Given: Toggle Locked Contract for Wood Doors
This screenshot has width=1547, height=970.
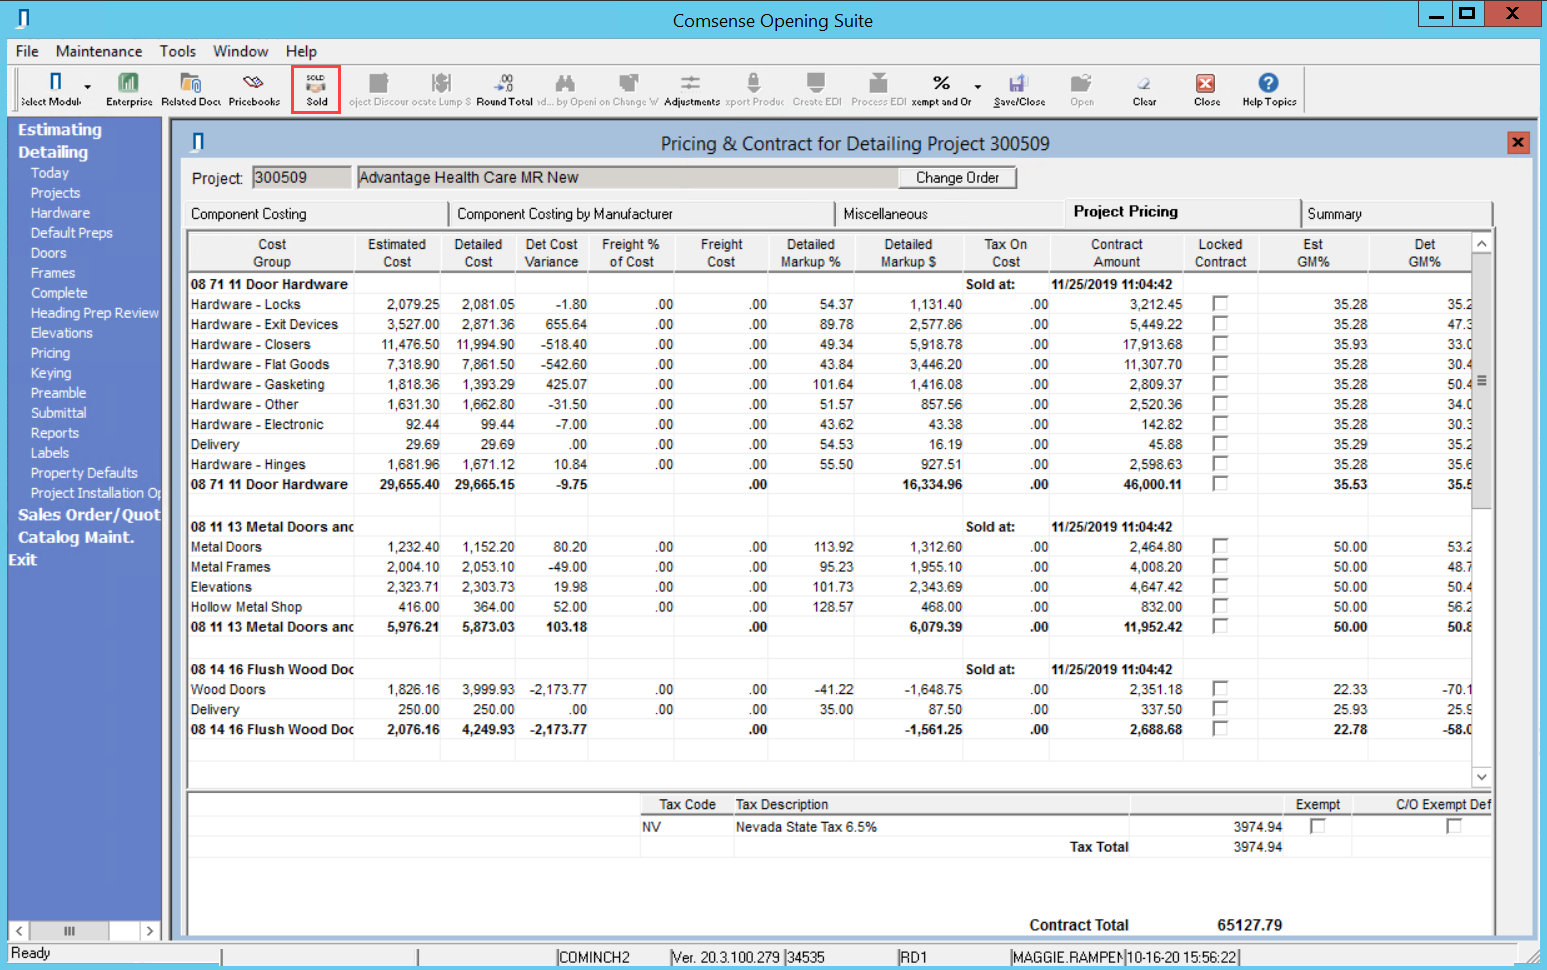Looking at the screenshot, I should point(1220,688).
